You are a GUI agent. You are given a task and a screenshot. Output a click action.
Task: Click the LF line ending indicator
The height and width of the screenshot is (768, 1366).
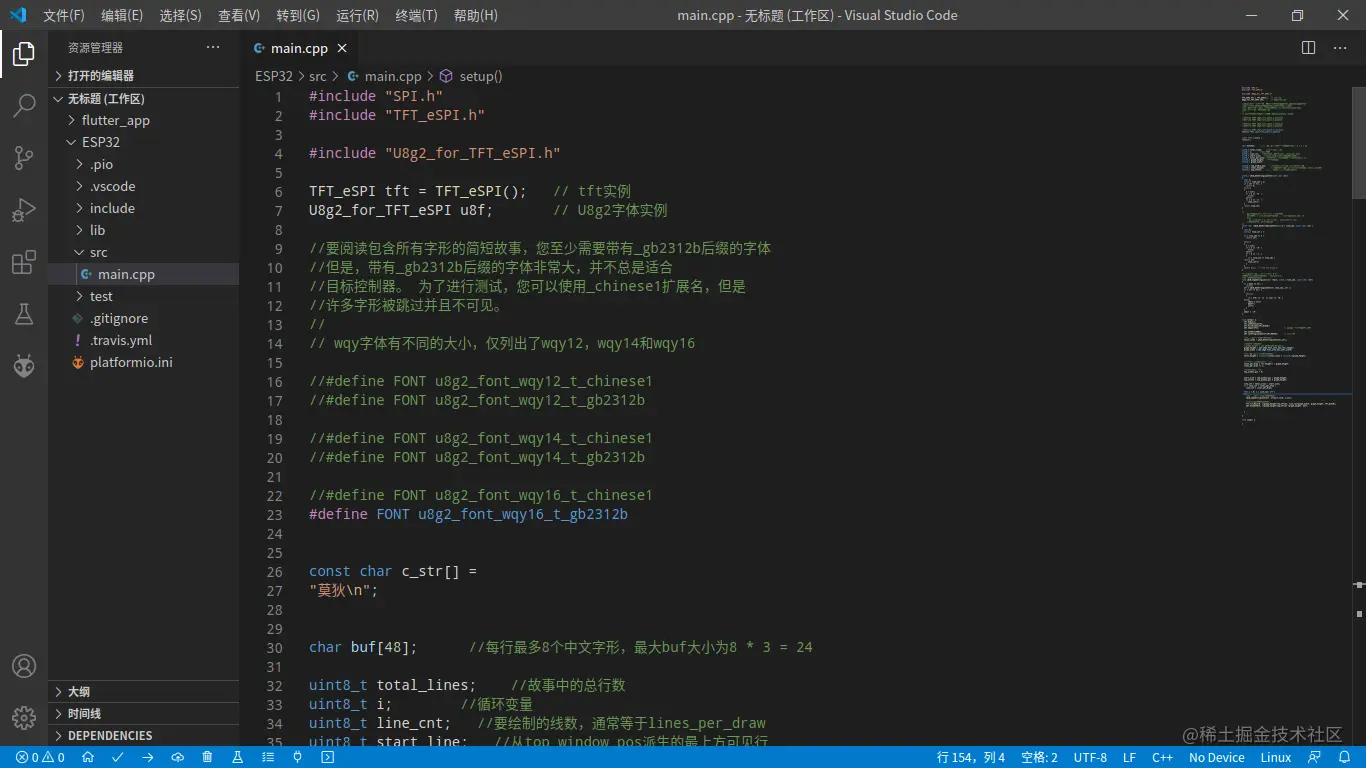[x=1129, y=758]
